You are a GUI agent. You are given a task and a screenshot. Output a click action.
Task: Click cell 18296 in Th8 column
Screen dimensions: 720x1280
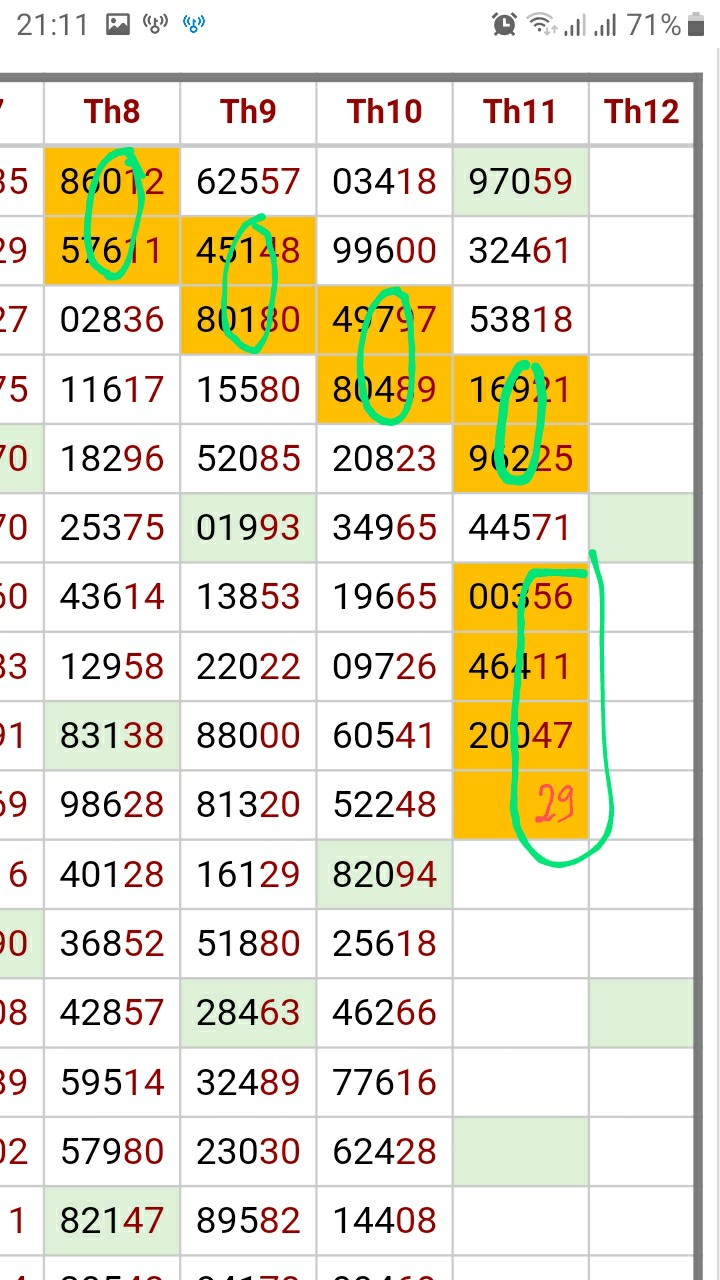[x=112, y=458]
